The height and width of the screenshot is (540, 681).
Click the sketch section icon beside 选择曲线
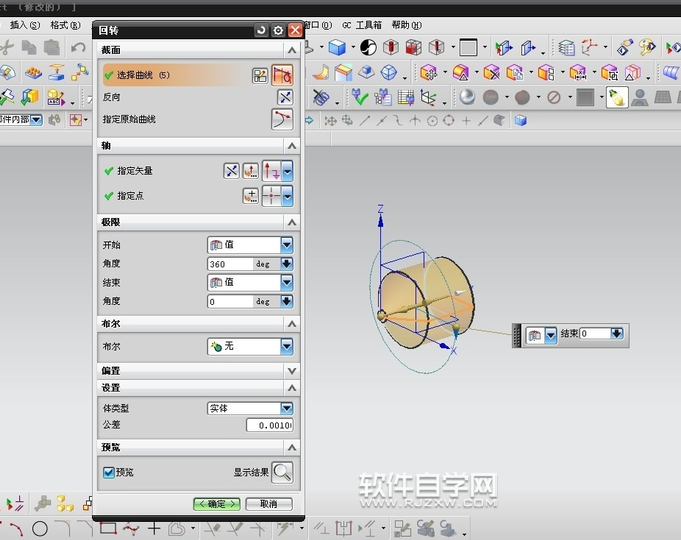[260, 75]
